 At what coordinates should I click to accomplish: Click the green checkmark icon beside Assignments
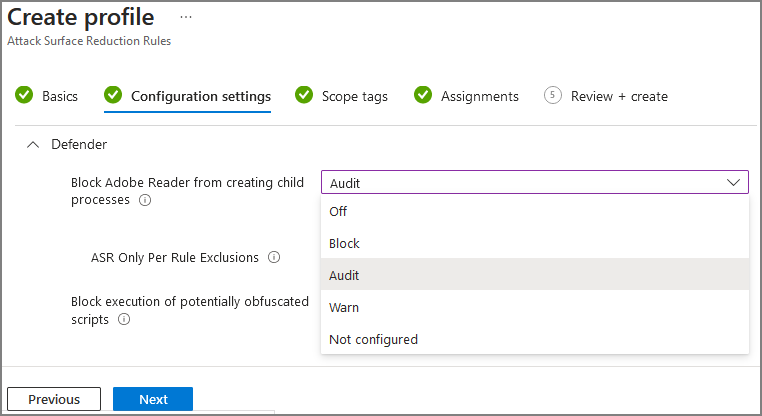423,96
